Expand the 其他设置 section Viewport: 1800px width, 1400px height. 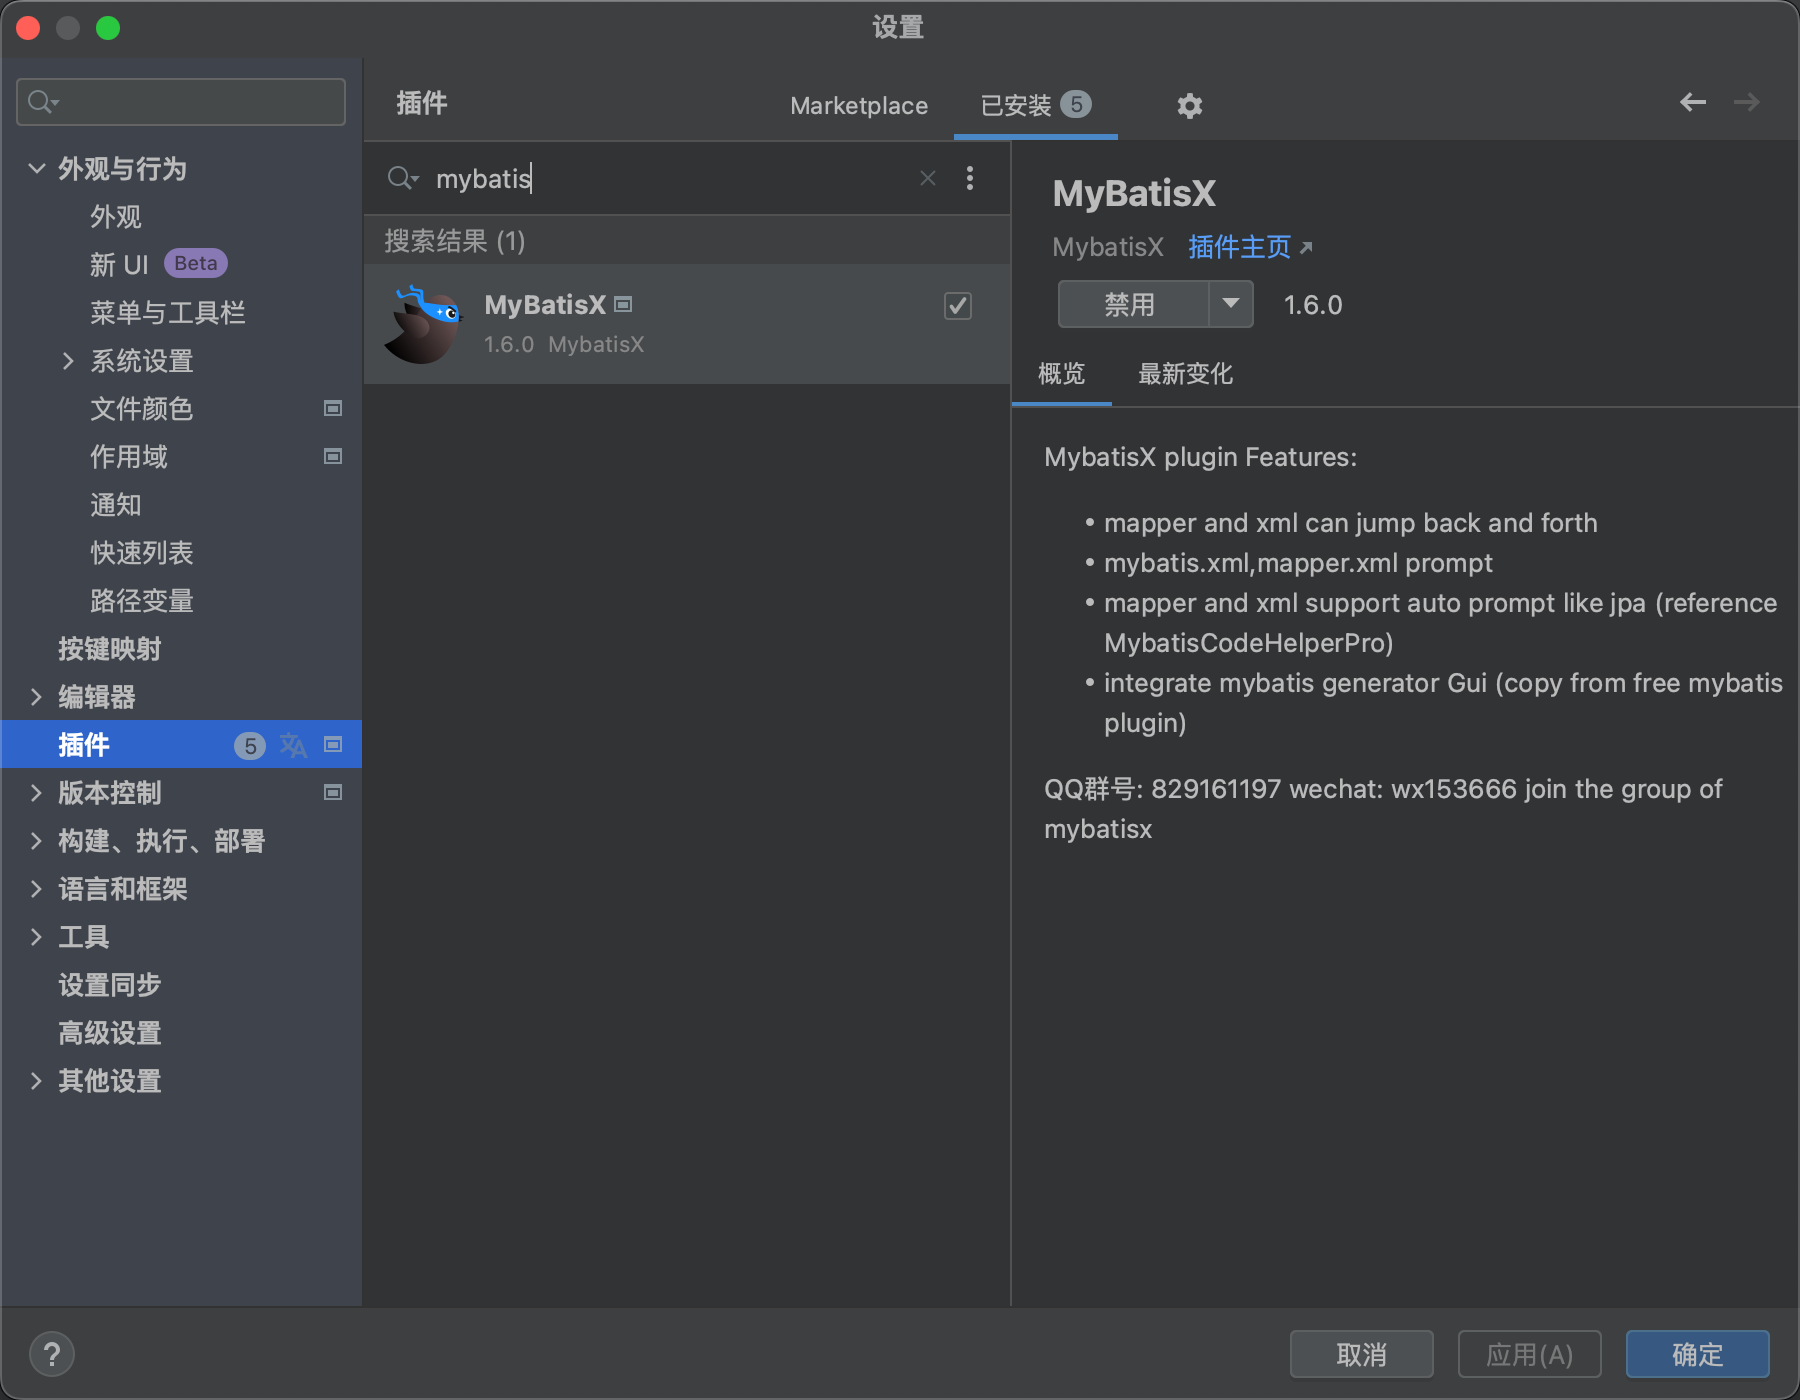(36, 1080)
